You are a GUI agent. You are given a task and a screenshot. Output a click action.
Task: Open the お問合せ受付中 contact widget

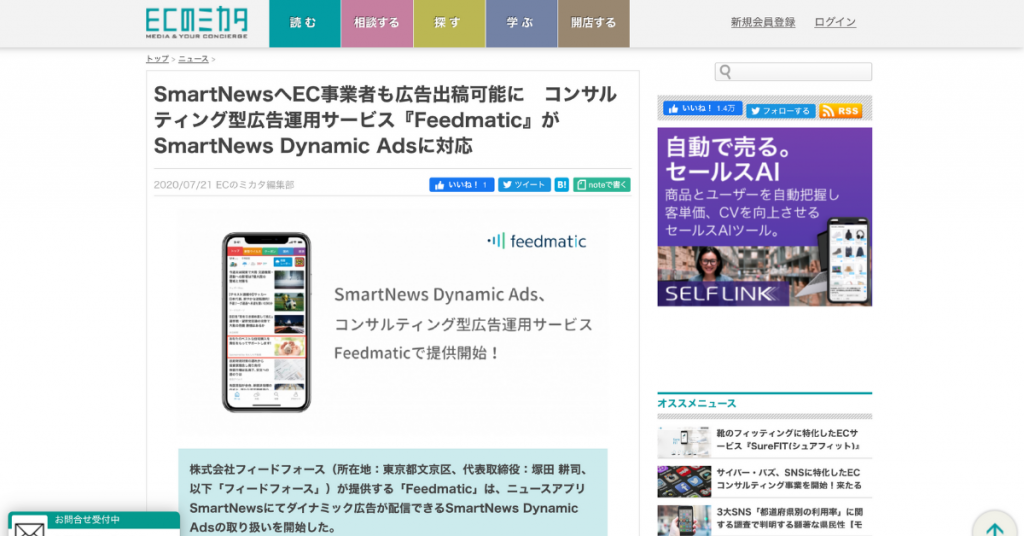94,524
